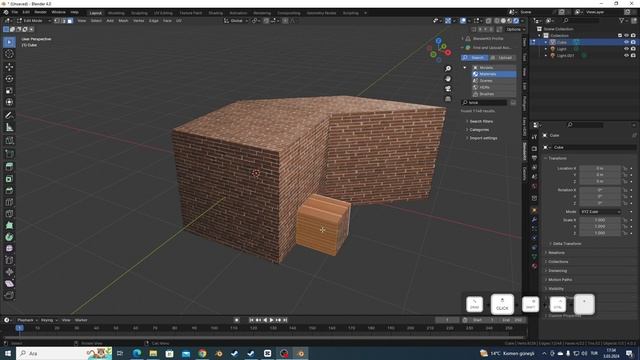Click the Location X value field

point(600,168)
